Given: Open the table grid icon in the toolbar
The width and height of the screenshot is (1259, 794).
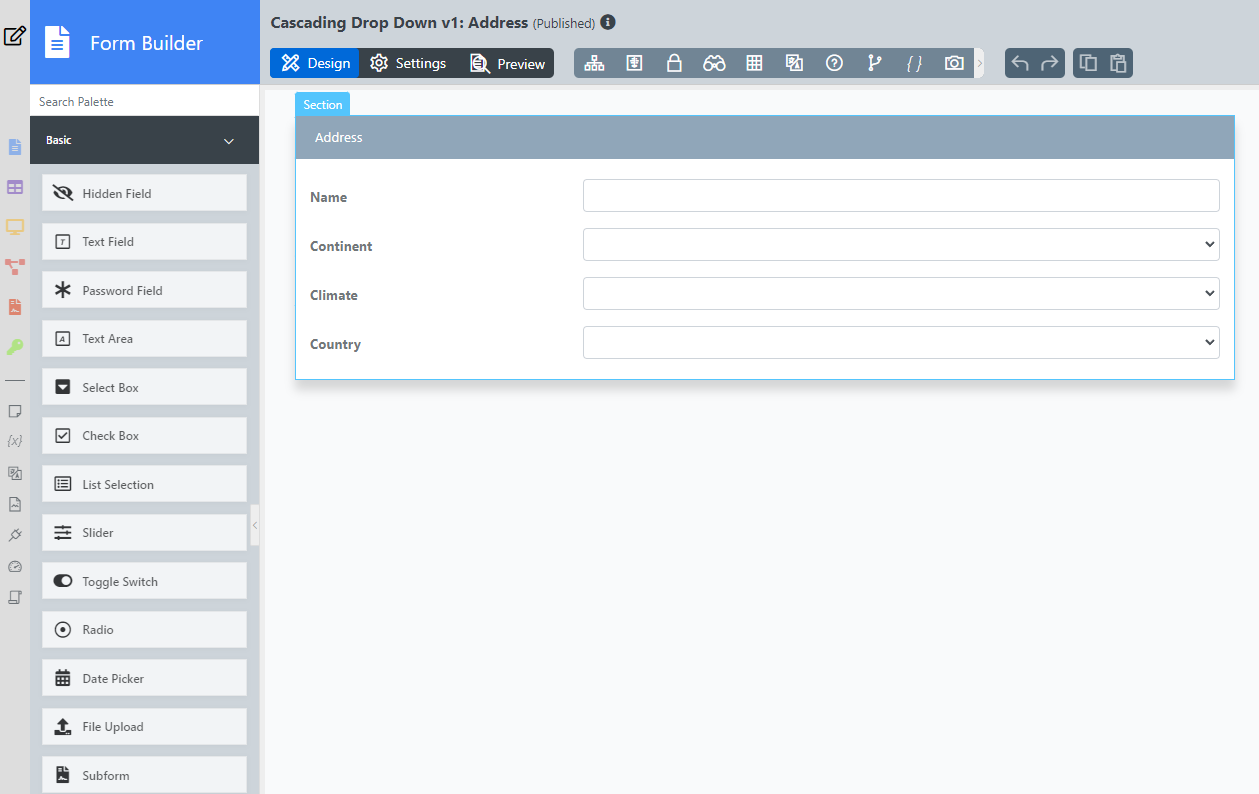Looking at the screenshot, I should coord(755,63).
